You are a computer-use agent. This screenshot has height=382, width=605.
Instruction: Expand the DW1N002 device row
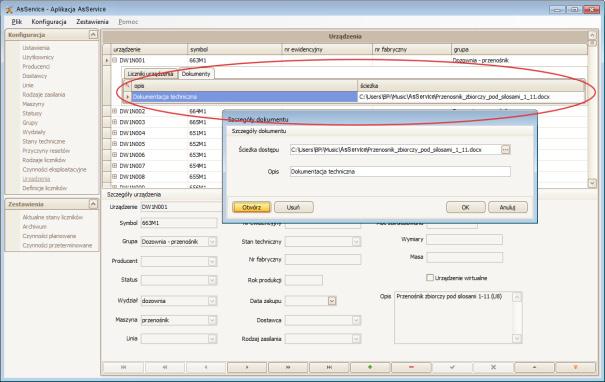tap(115, 111)
